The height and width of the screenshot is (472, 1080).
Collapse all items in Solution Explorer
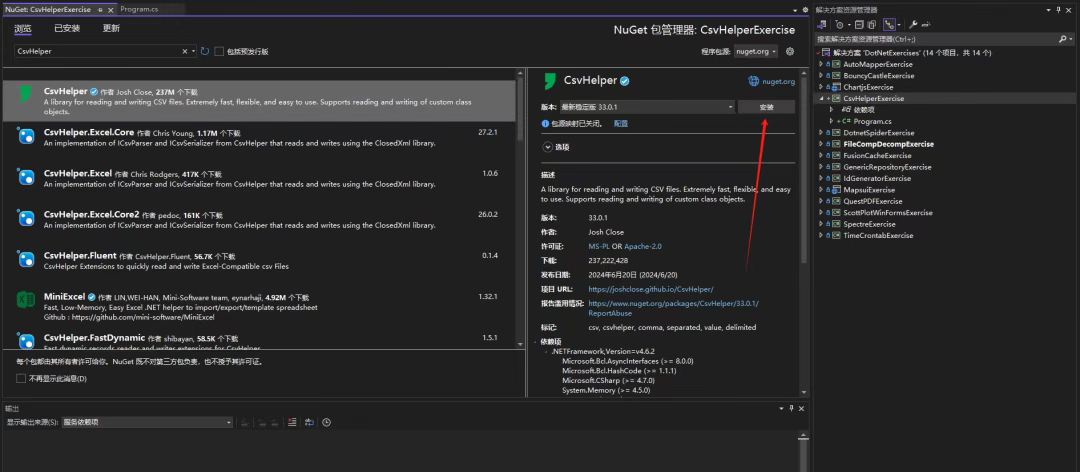point(860,24)
